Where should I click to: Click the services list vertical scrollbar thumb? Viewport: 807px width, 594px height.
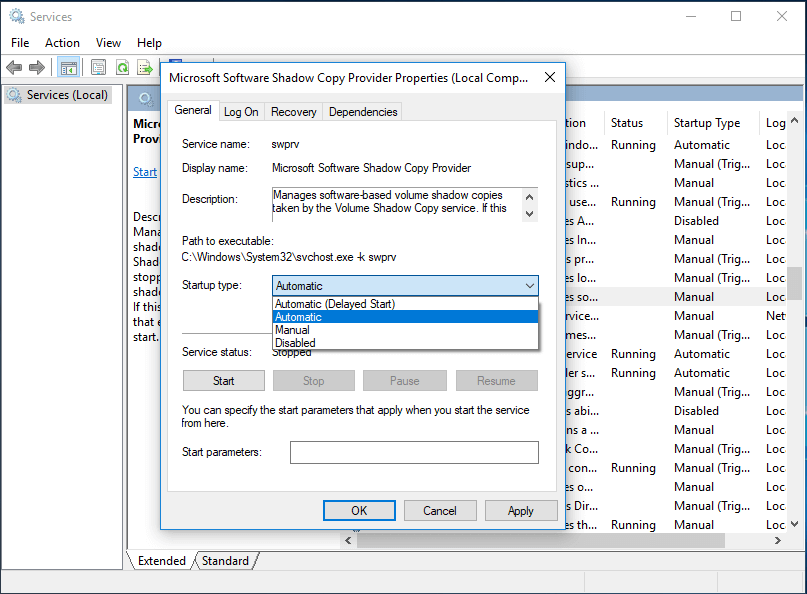point(794,283)
